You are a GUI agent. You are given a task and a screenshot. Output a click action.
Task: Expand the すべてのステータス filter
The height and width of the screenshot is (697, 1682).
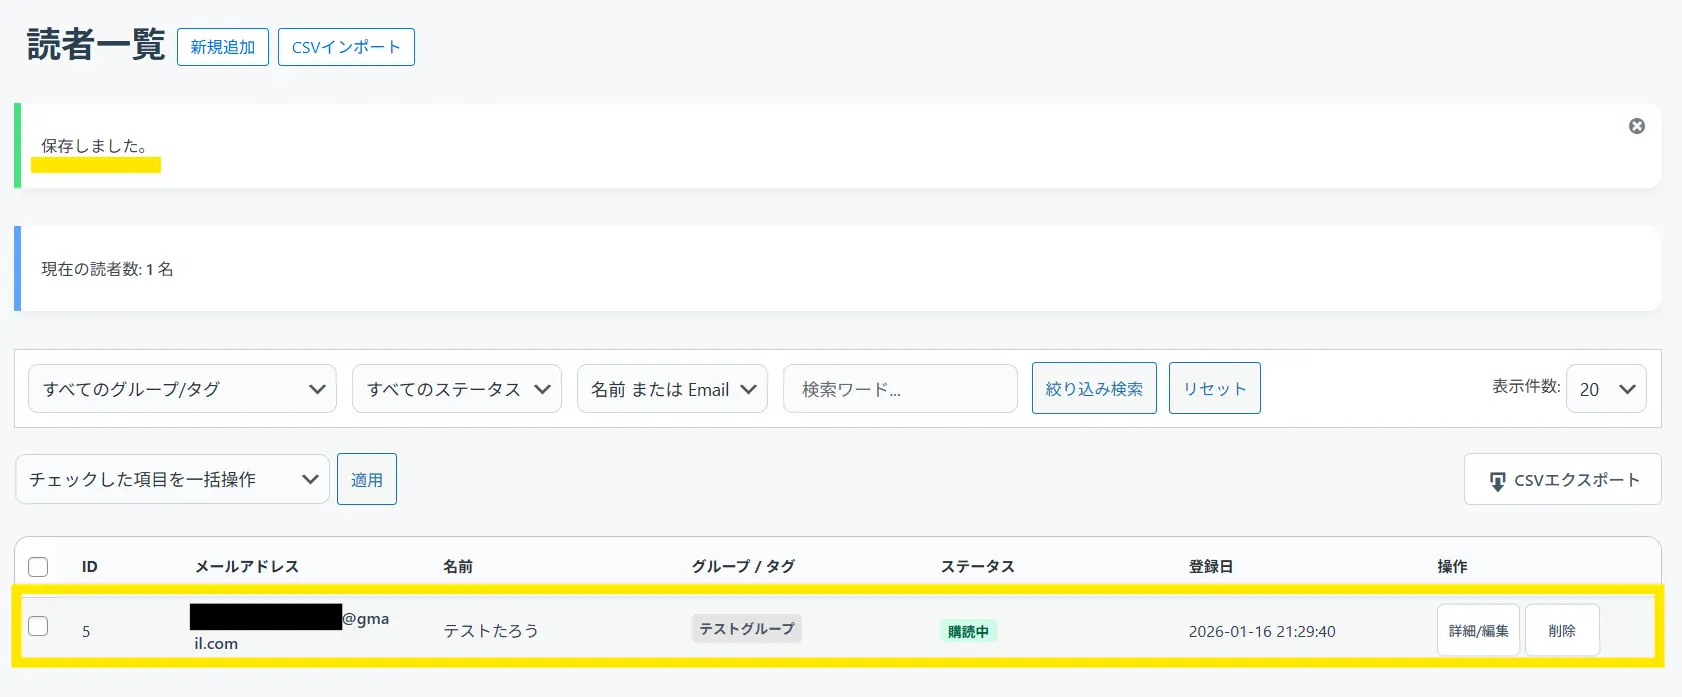pos(457,389)
